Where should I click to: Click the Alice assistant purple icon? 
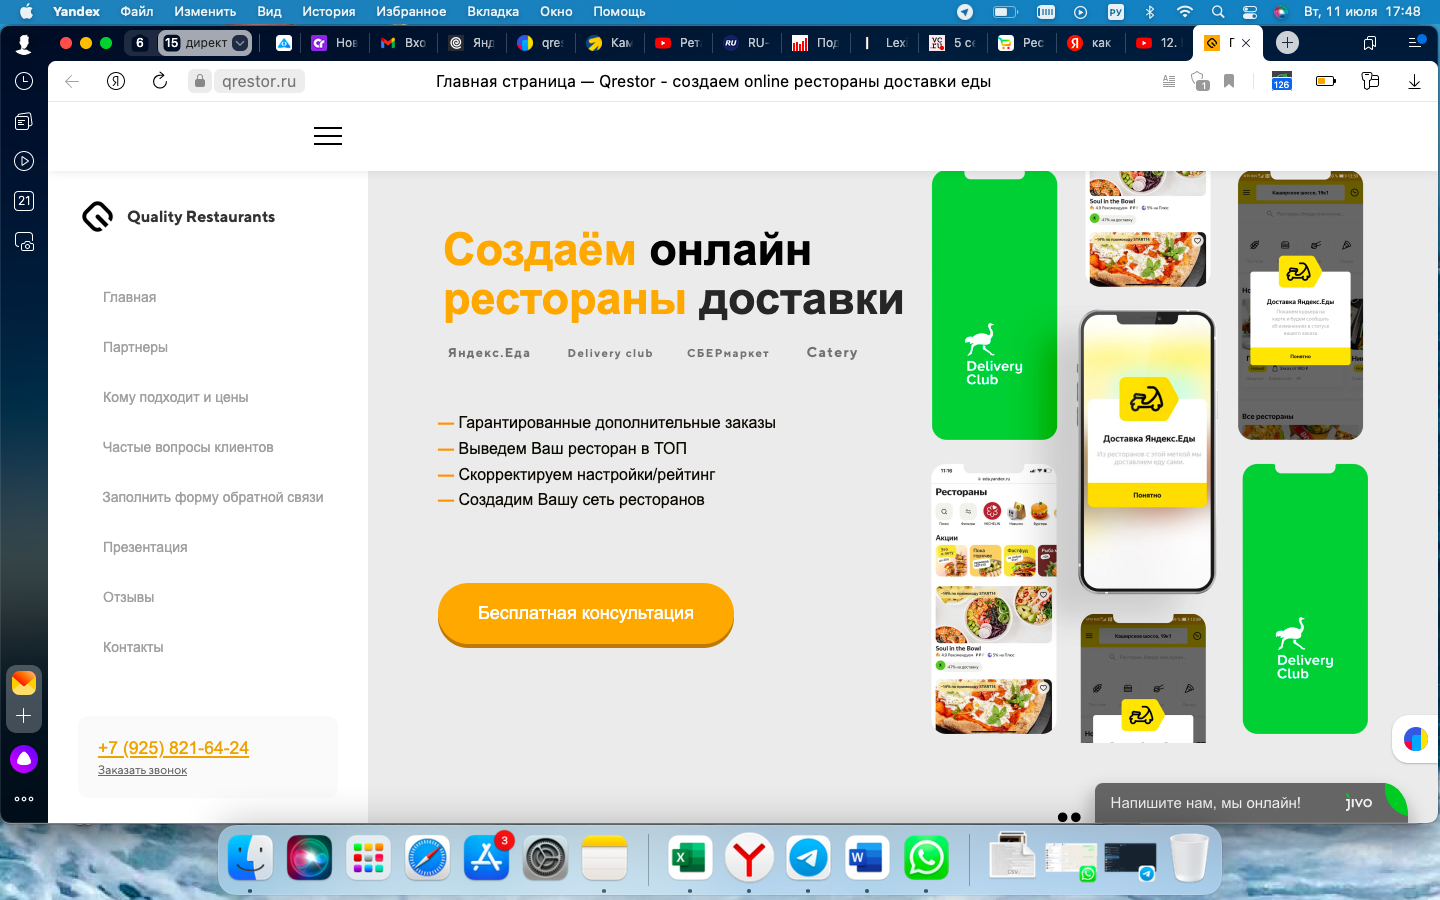tap(24, 760)
